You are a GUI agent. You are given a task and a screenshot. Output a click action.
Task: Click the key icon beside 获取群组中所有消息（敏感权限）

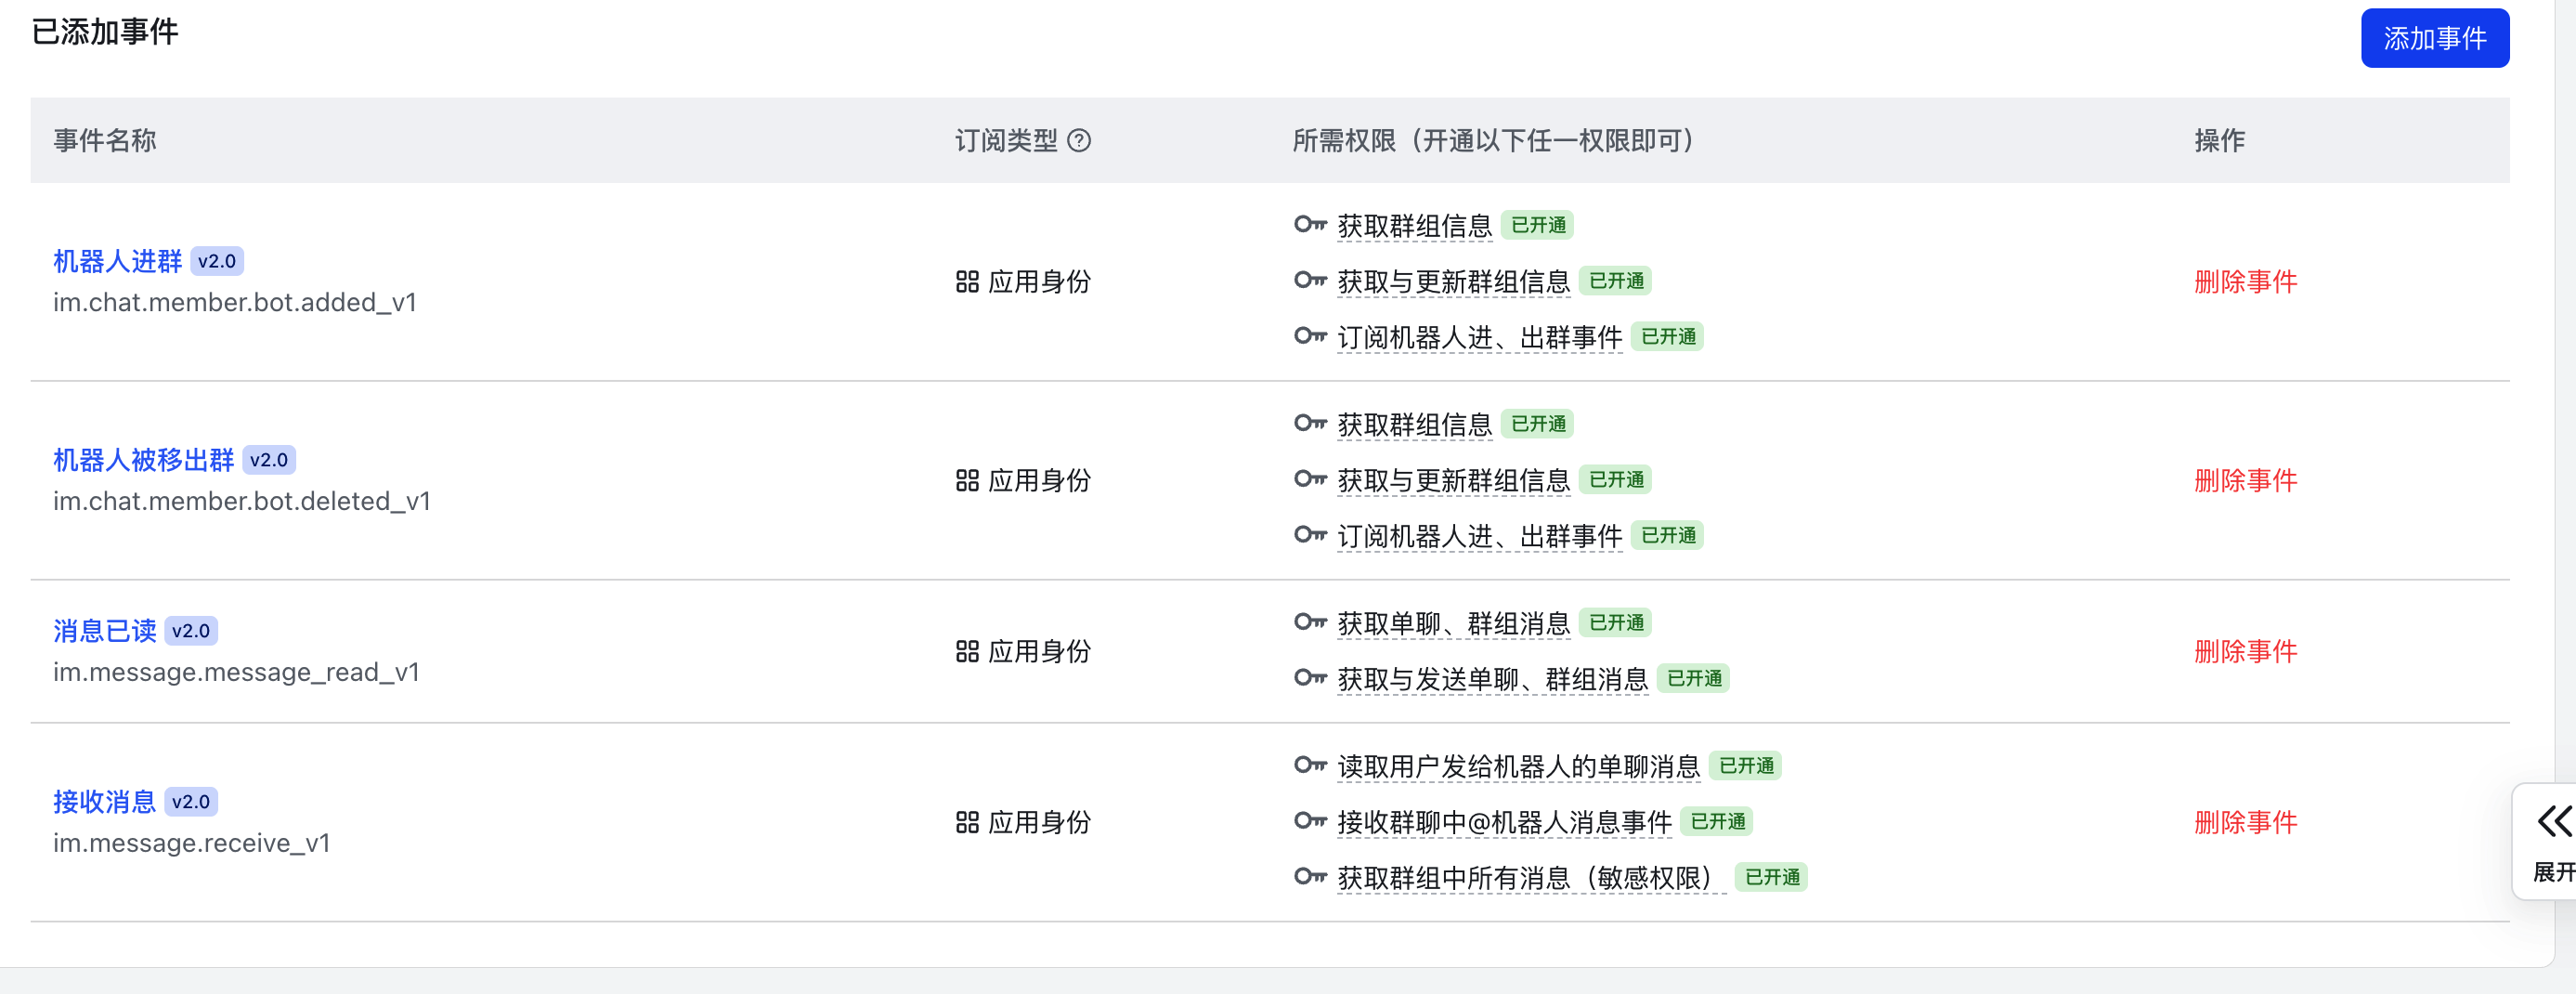pyautogui.click(x=1308, y=877)
